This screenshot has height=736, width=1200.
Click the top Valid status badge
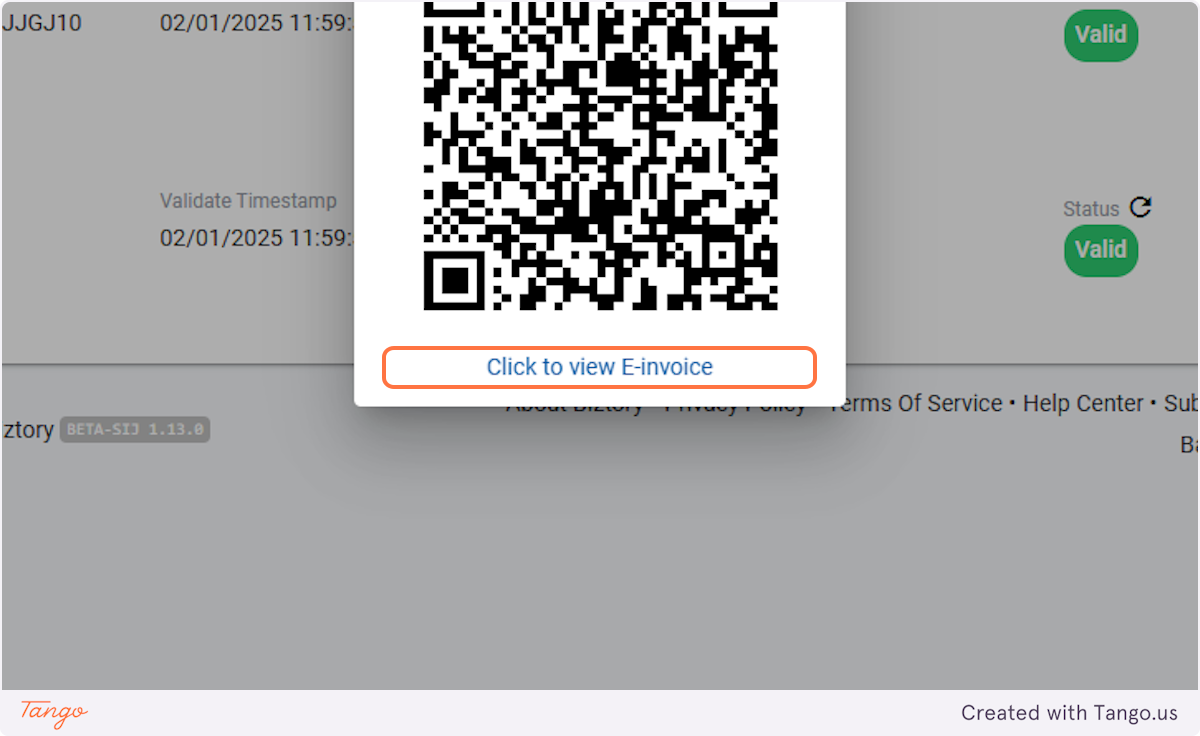pos(1101,35)
